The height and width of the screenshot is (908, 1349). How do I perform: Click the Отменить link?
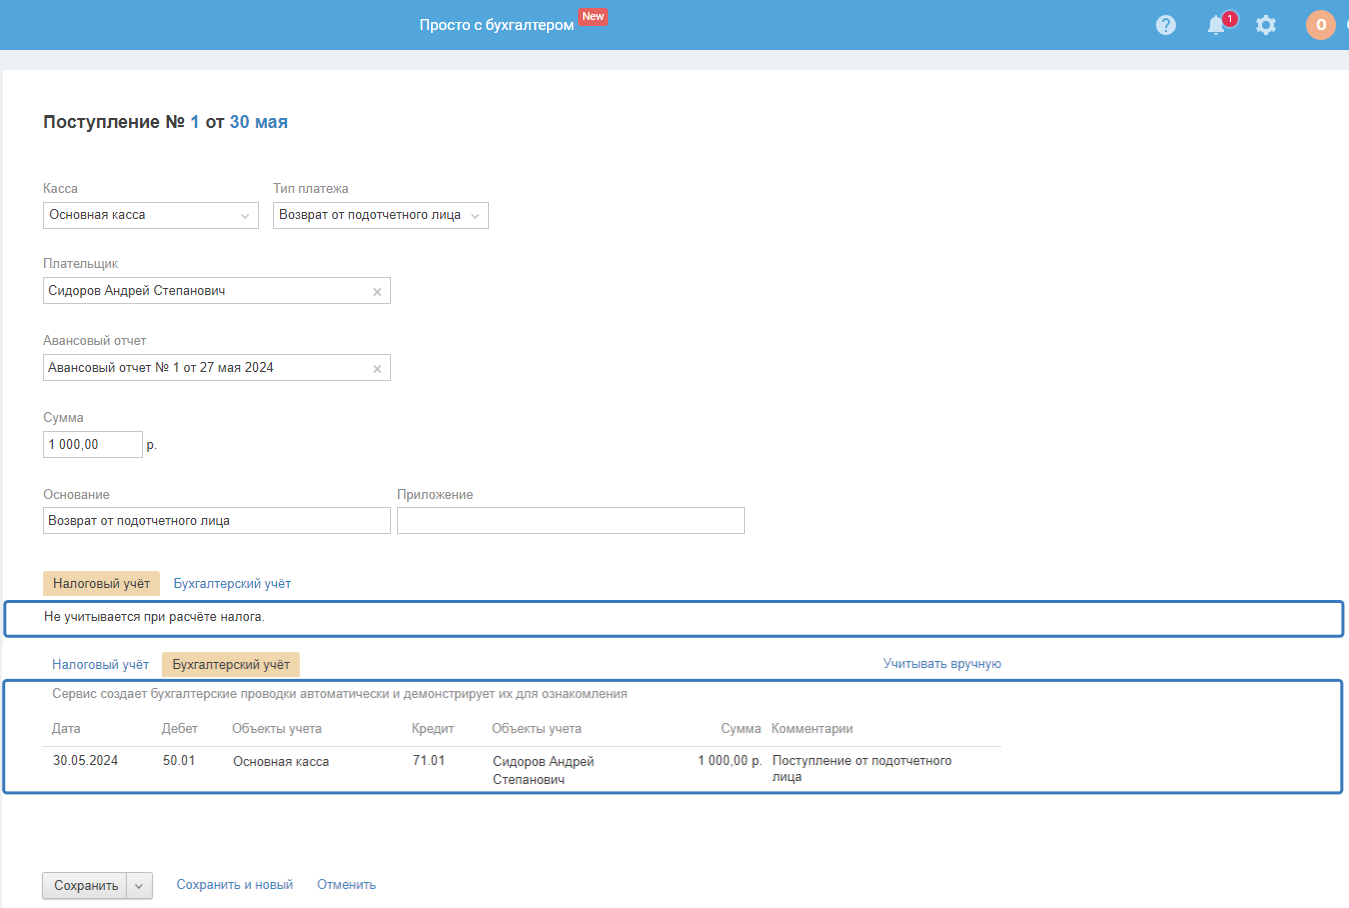[x=346, y=885]
